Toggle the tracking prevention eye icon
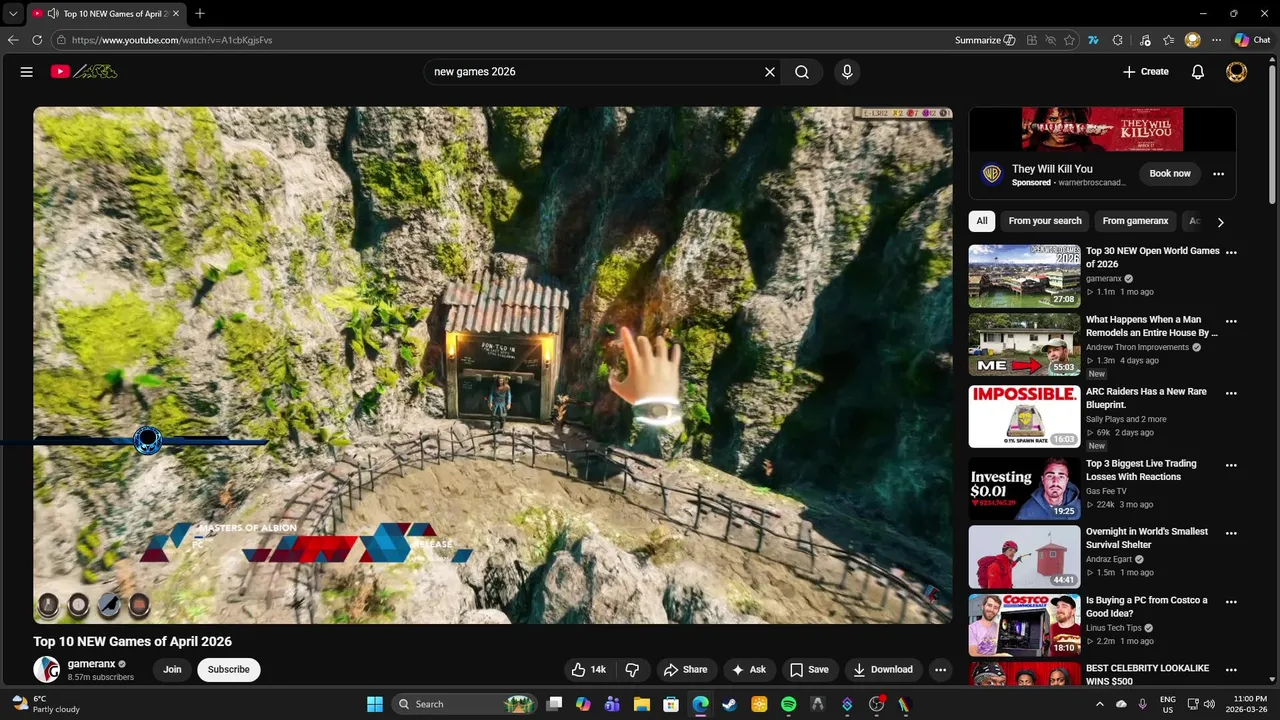This screenshot has width=1280, height=720. [x=1051, y=40]
